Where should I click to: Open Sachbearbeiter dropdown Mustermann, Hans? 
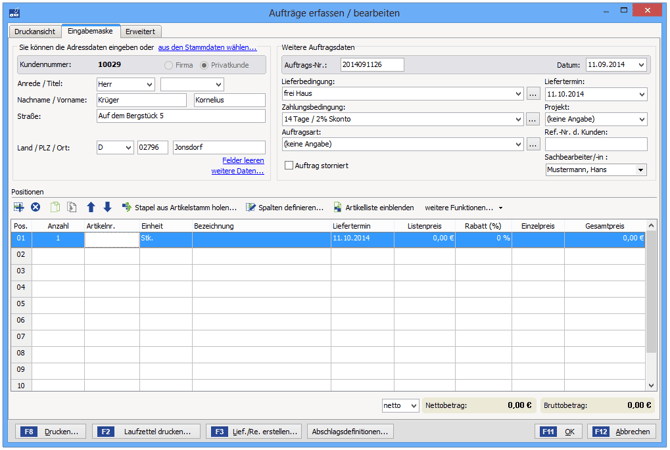[x=640, y=170]
